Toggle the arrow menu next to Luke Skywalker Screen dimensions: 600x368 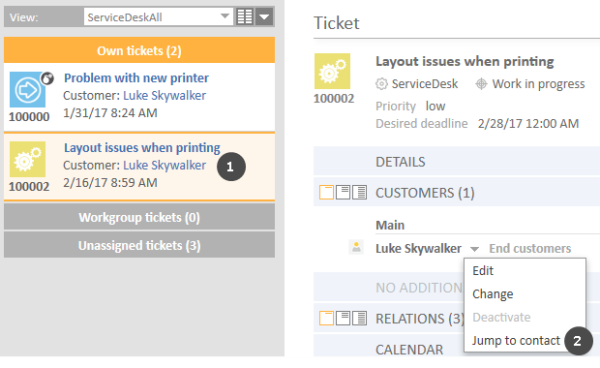(x=474, y=249)
